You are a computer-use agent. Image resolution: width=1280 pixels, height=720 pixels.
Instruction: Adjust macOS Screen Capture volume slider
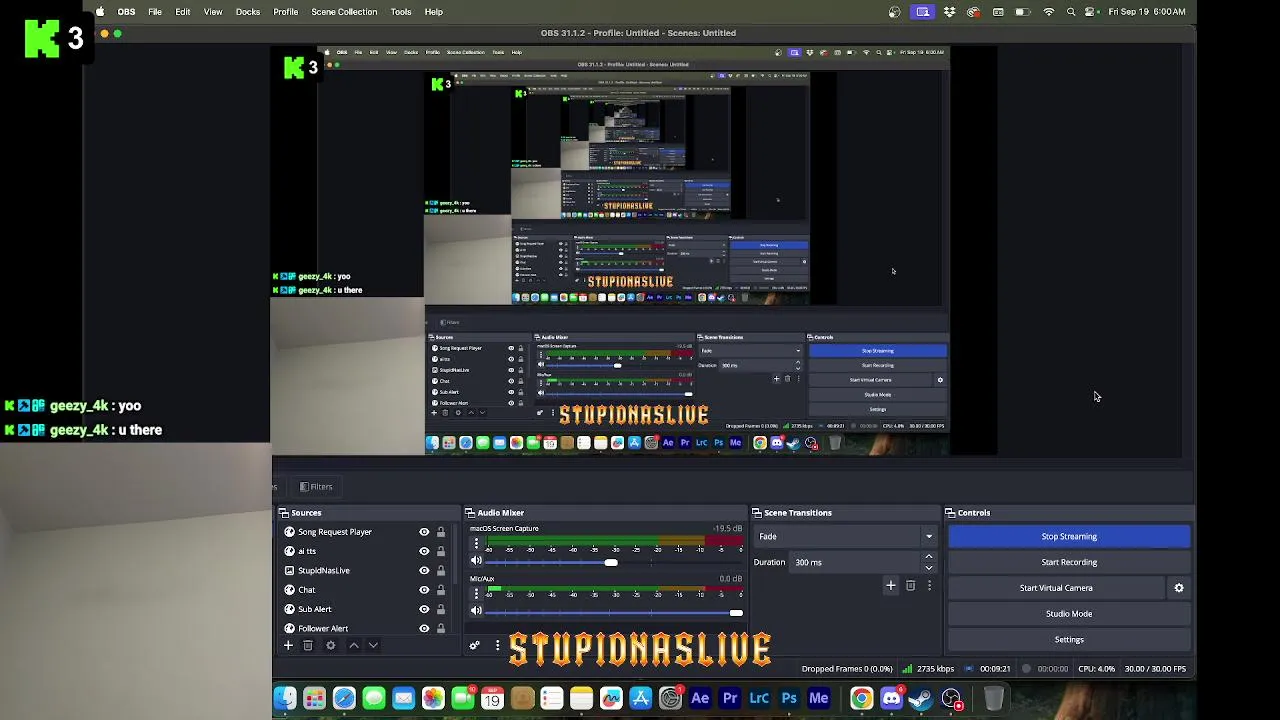pos(611,562)
